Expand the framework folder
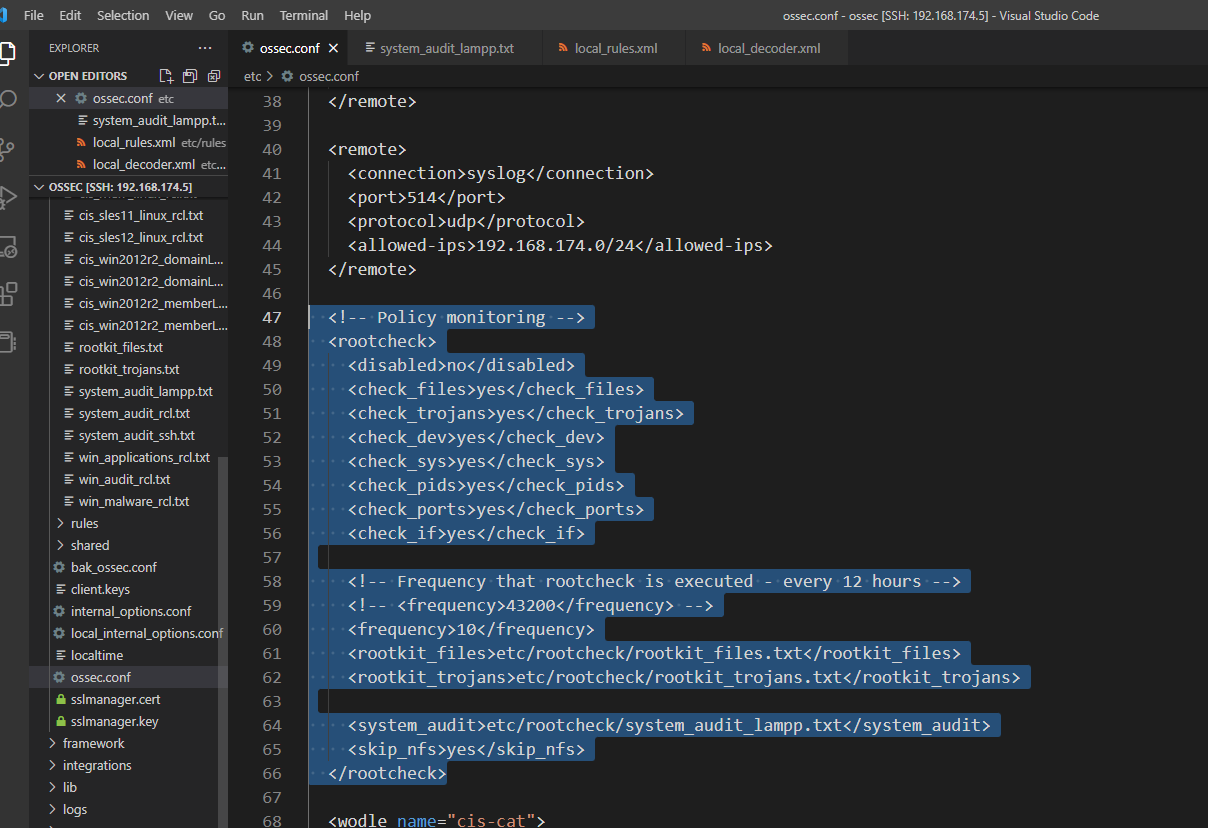The height and width of the screenshot is (828, 1208). (87, 743)
